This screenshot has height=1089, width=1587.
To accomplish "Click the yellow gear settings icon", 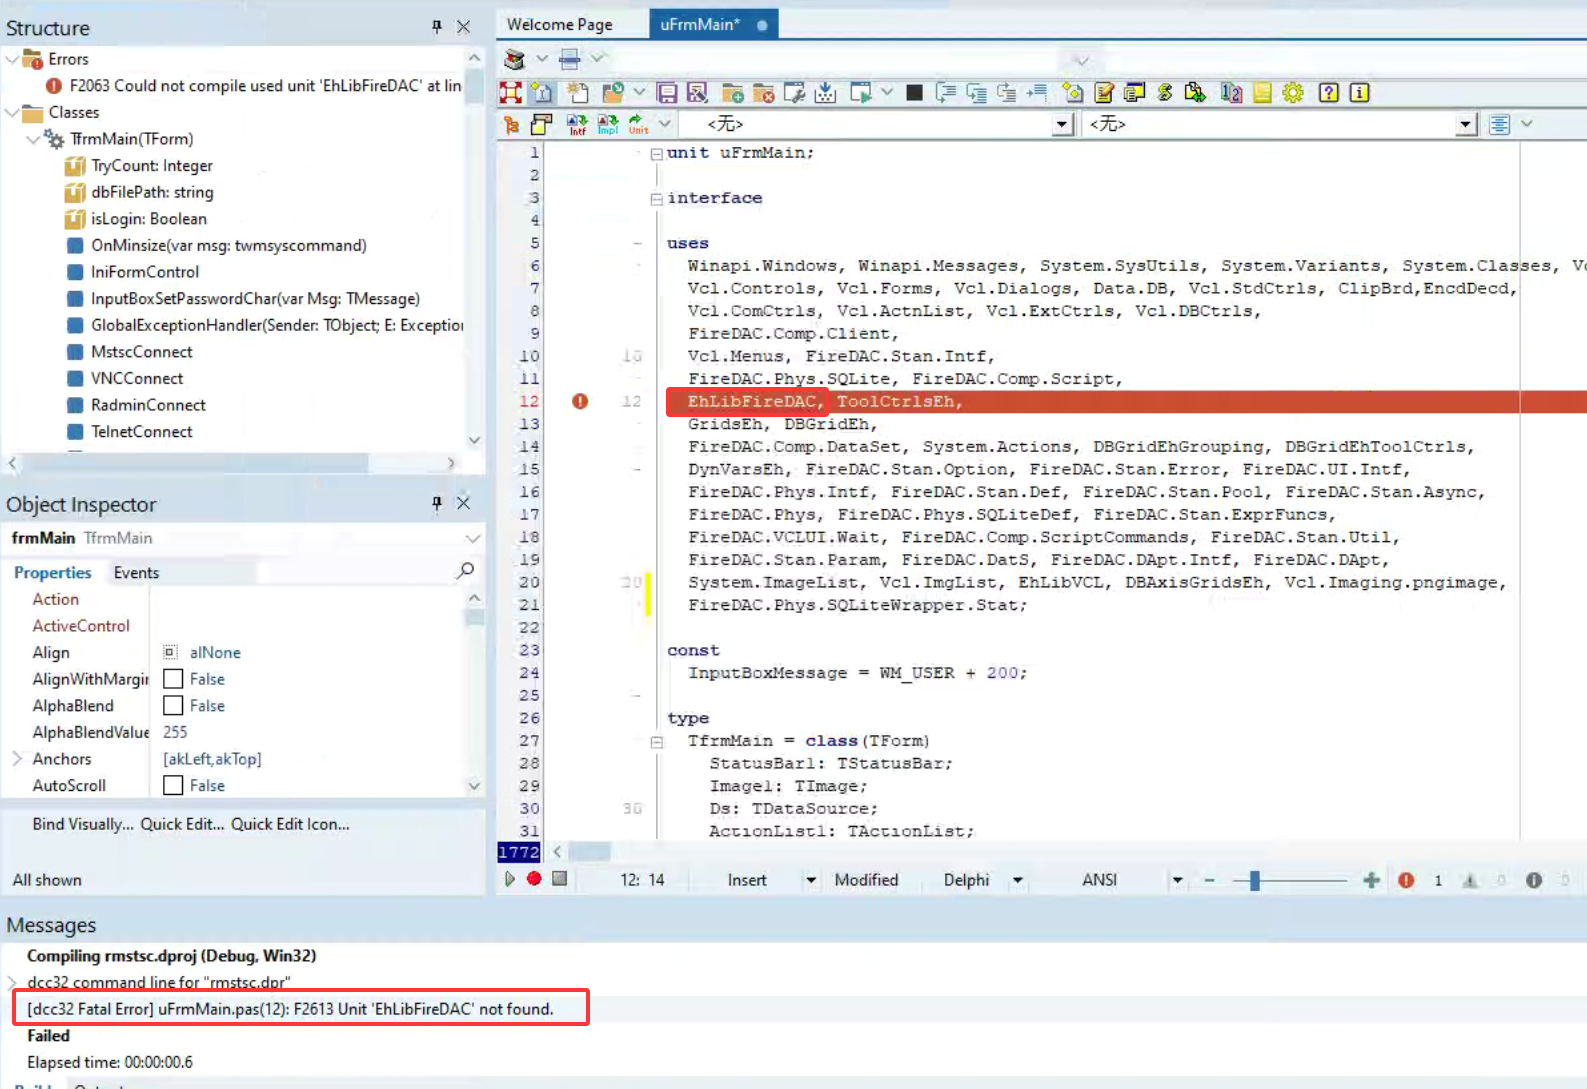I will click(1293, 93).
